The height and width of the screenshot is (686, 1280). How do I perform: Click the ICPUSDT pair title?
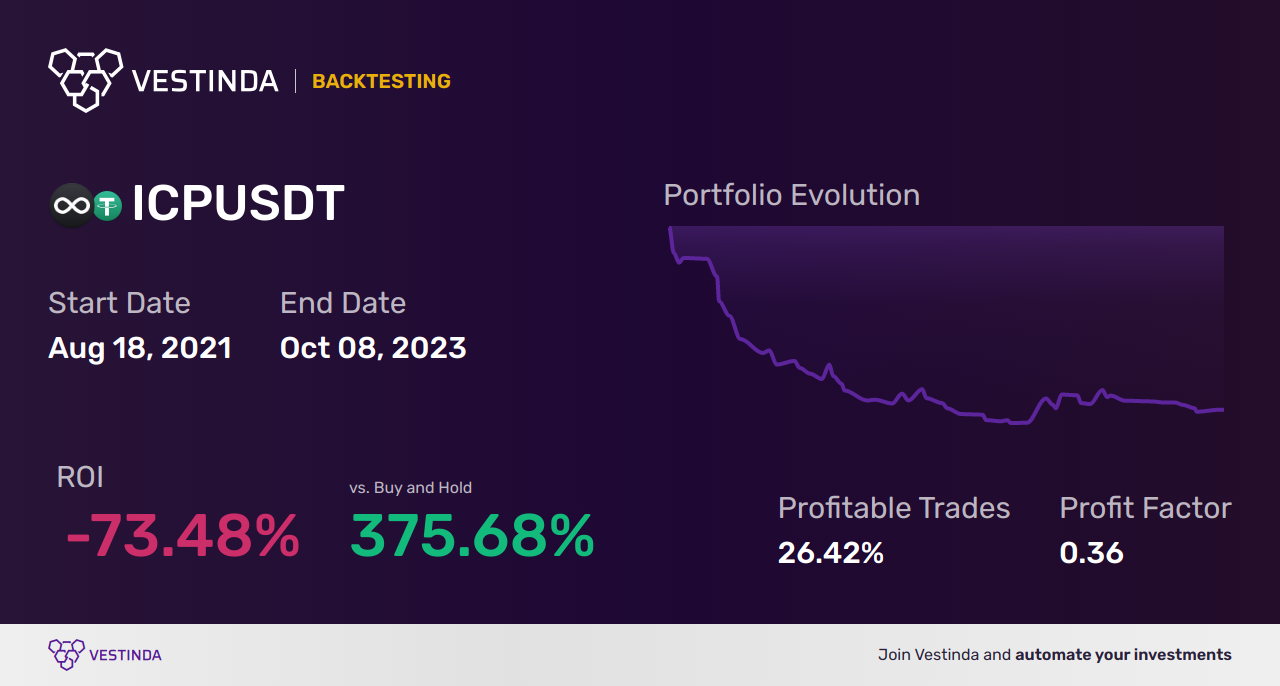(238, 204)
